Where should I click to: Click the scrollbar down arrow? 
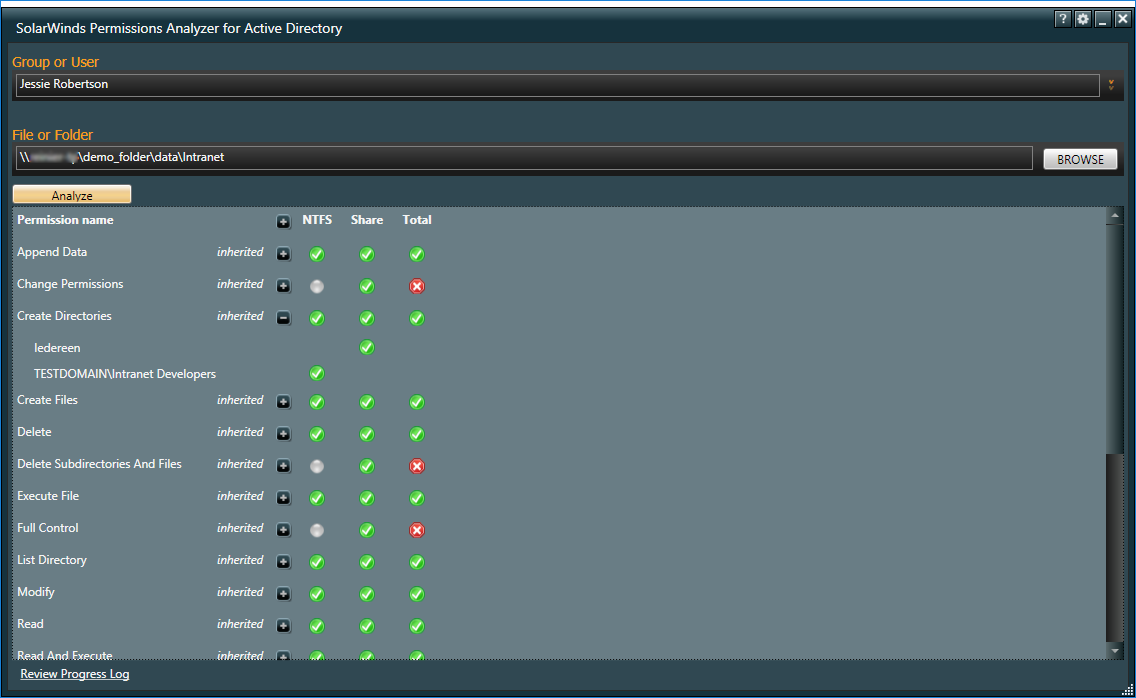point(1114,651)
